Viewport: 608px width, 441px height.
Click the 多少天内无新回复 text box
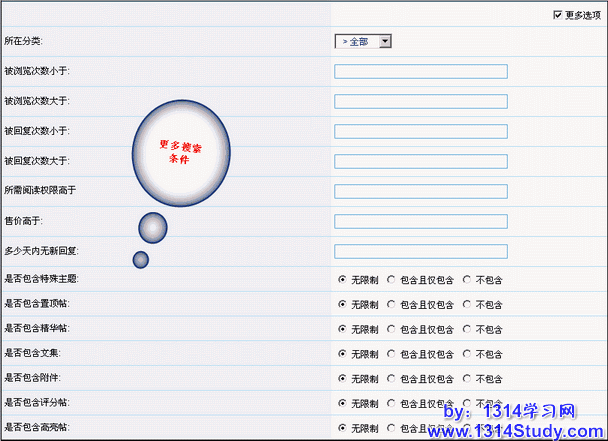coord(420,251)
